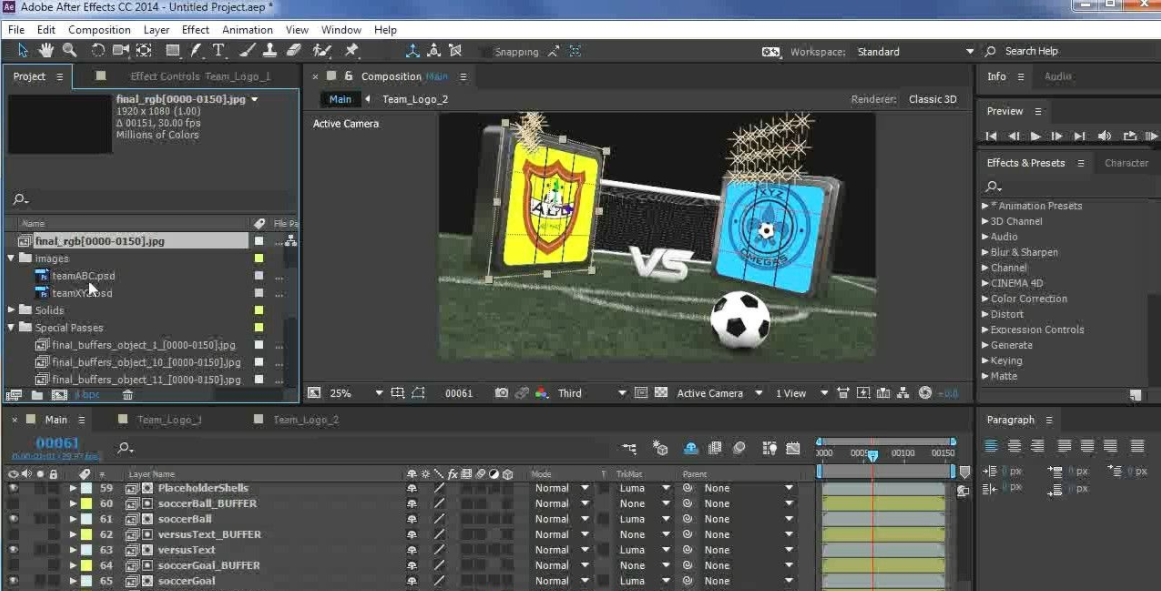Click the Team_Logo_2 breadcrumb in viewer
Viewport: 1161px width, 591px height.
[415, 99]
